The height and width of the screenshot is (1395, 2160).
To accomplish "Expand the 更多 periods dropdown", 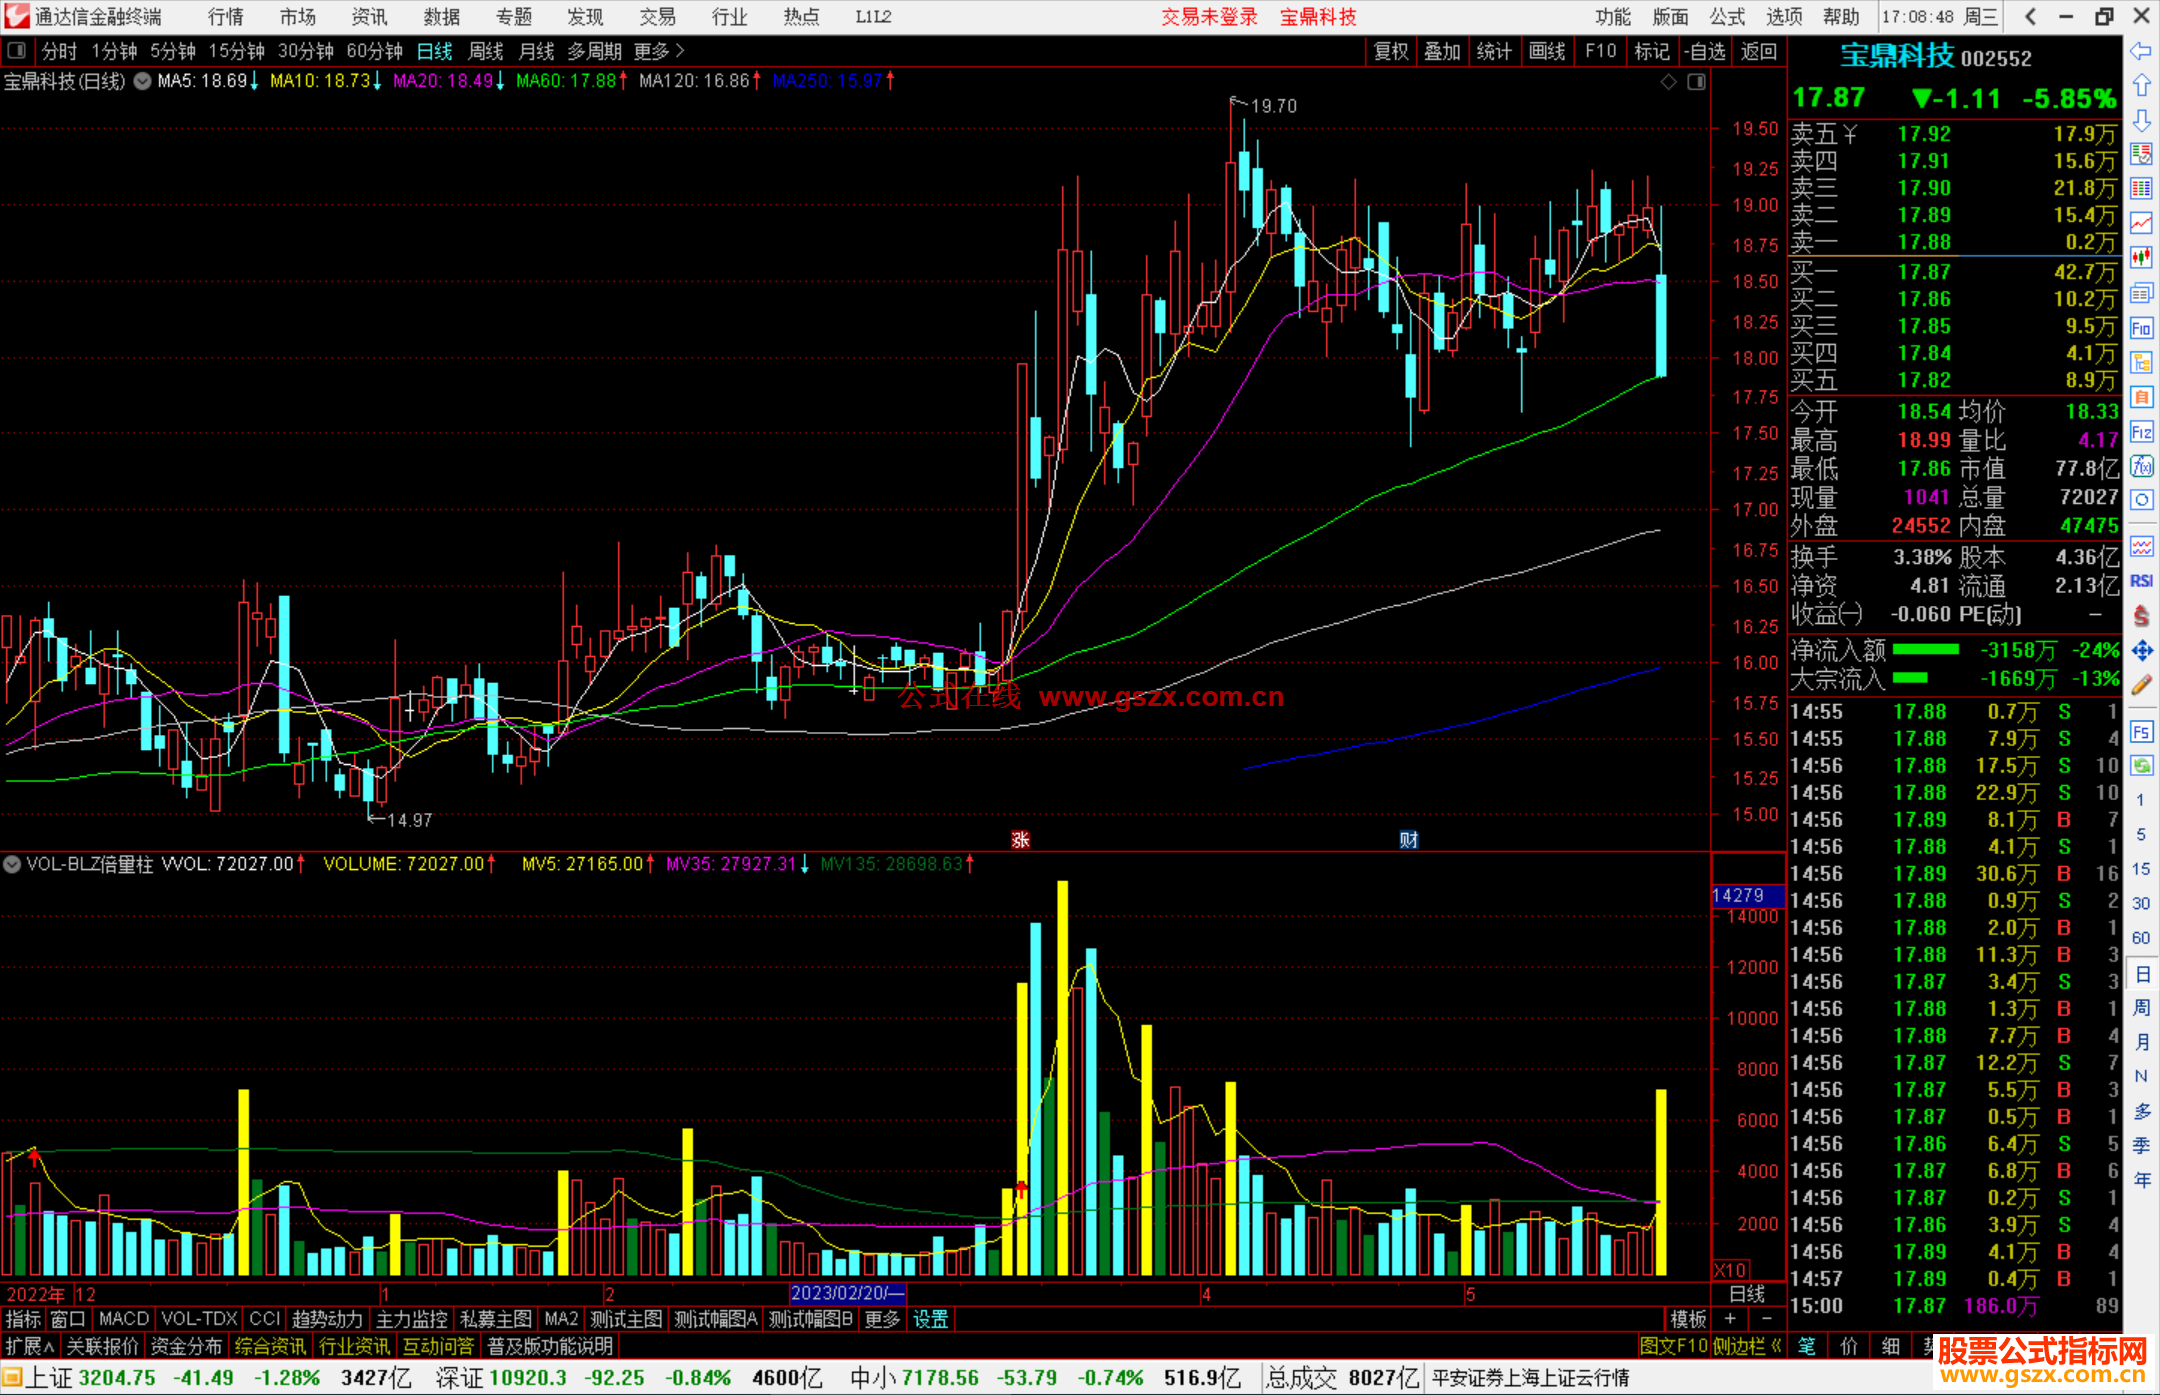I will pyautogui.click(x=658, y=51).
